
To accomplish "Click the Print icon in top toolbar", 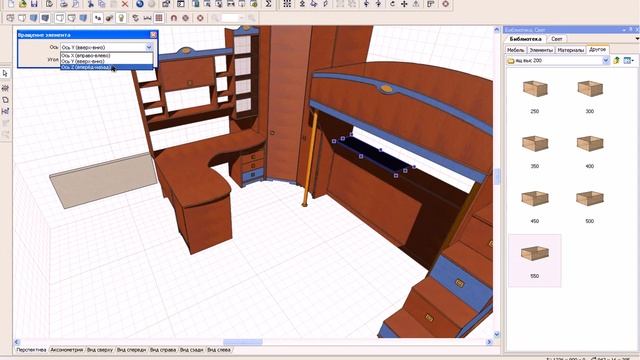I will coord(64,4).
